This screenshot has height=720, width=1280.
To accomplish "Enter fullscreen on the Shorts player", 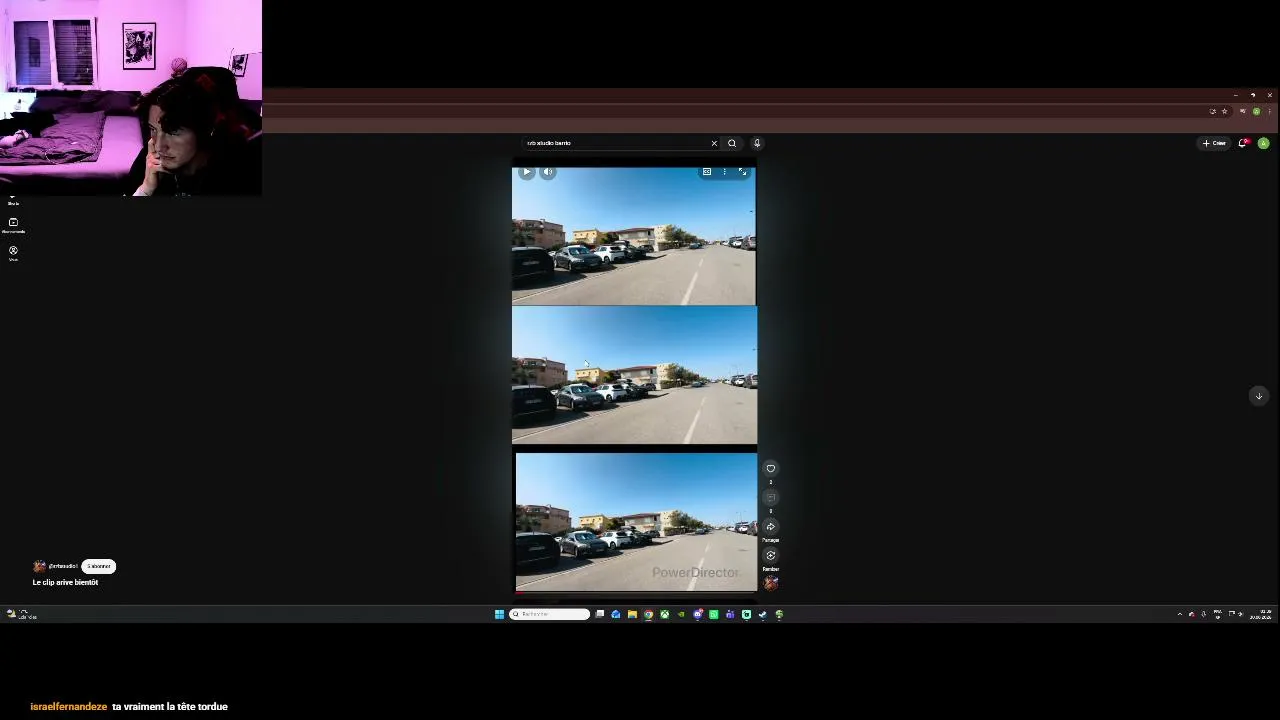I will click(x=742, y=172).
